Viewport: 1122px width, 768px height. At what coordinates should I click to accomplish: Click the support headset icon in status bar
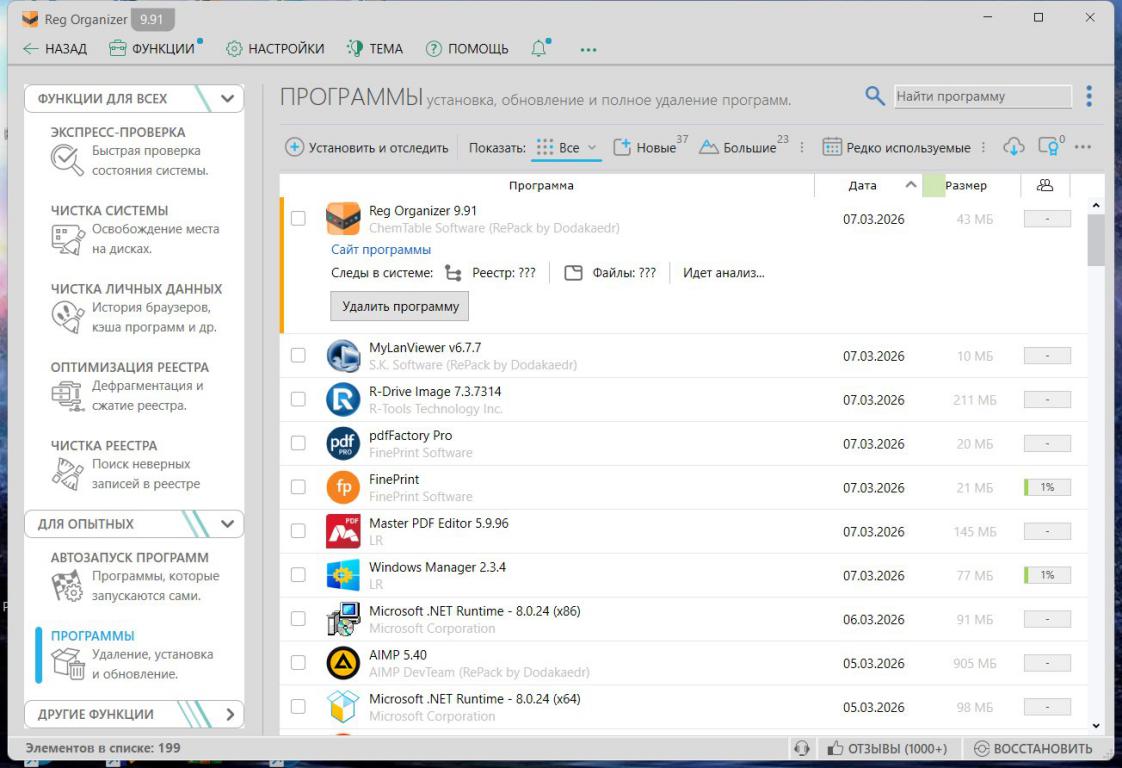click(800, 749)
